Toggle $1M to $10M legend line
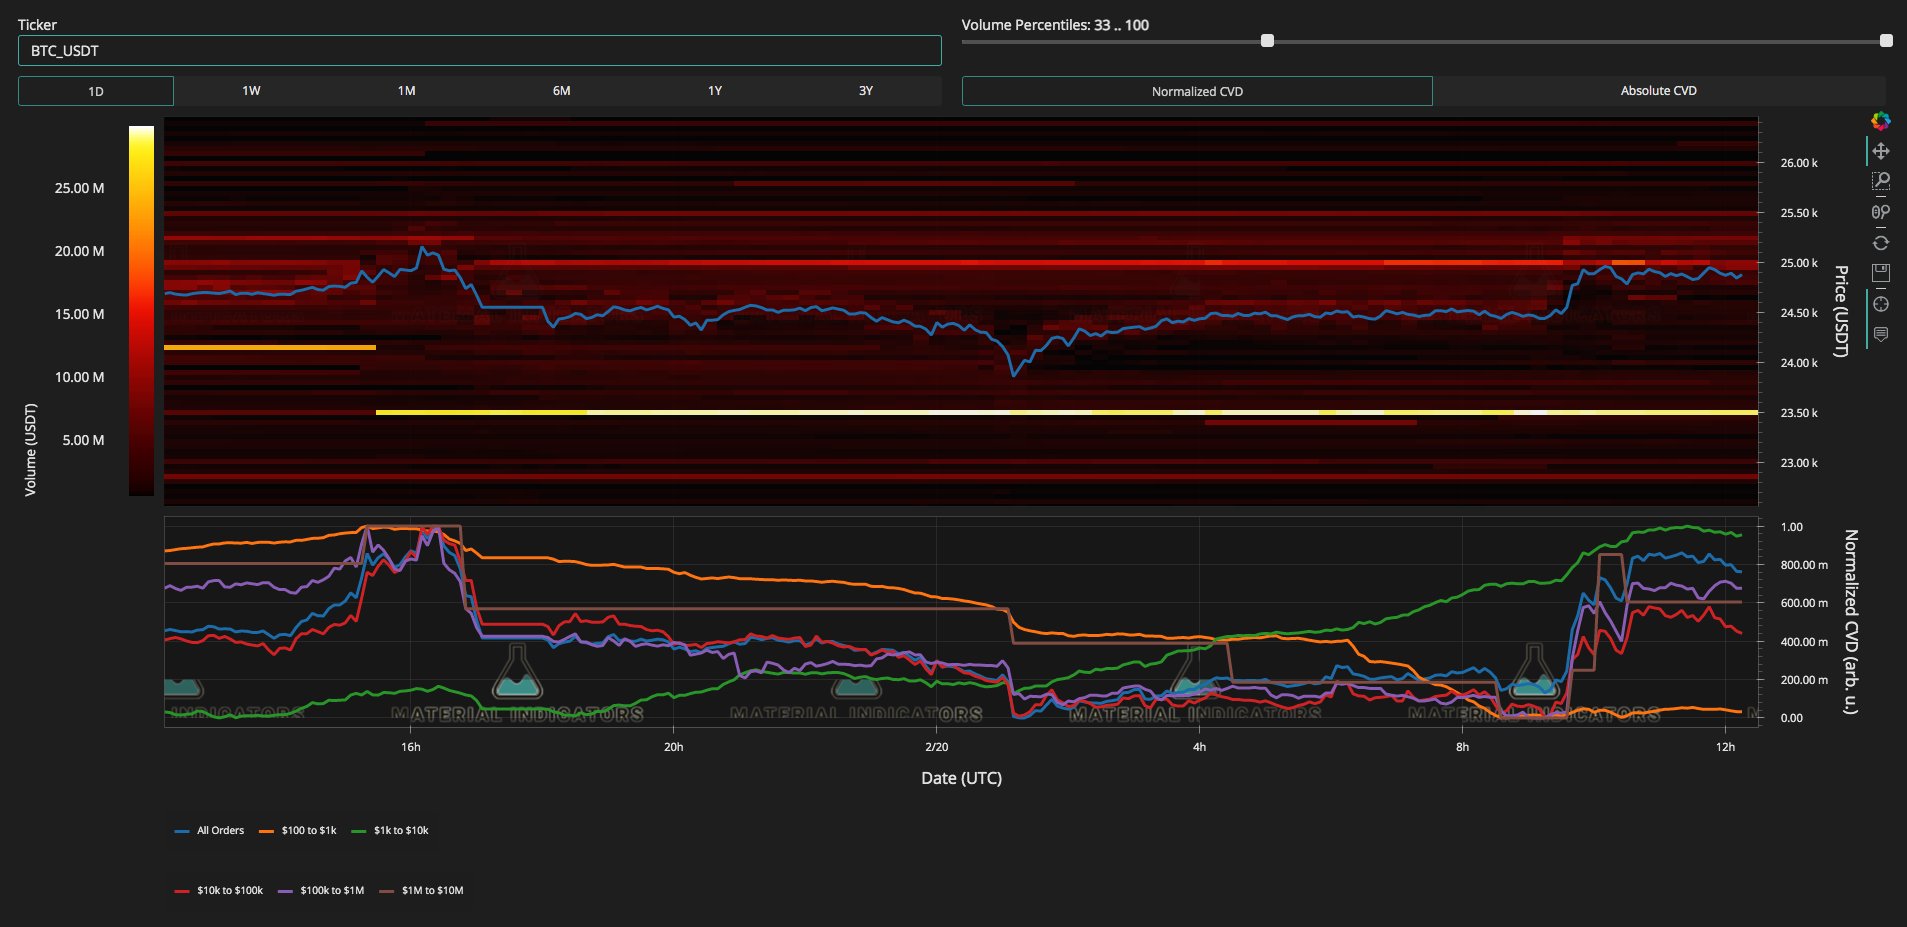This screenshot has height=927, width=1907. tap(422, 891)
